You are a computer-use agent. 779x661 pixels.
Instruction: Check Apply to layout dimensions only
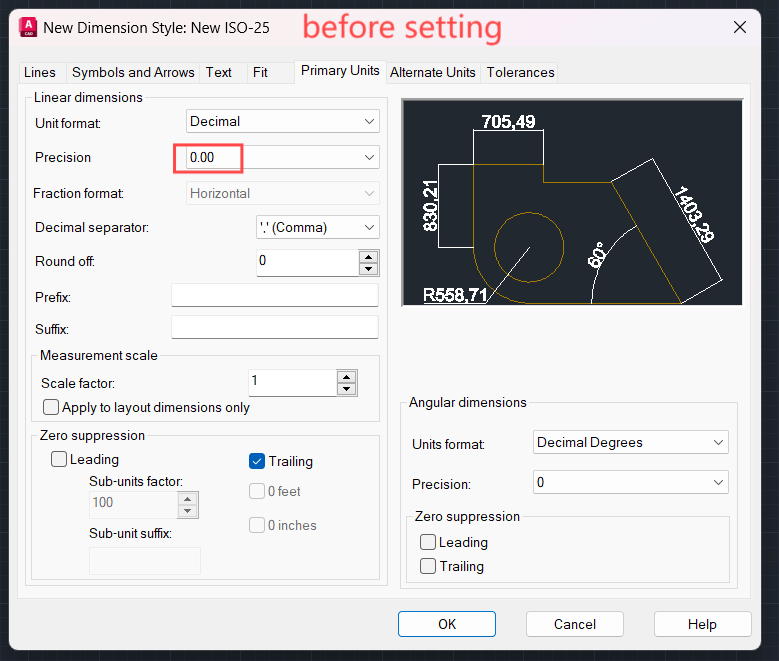(x=51, y=407)
